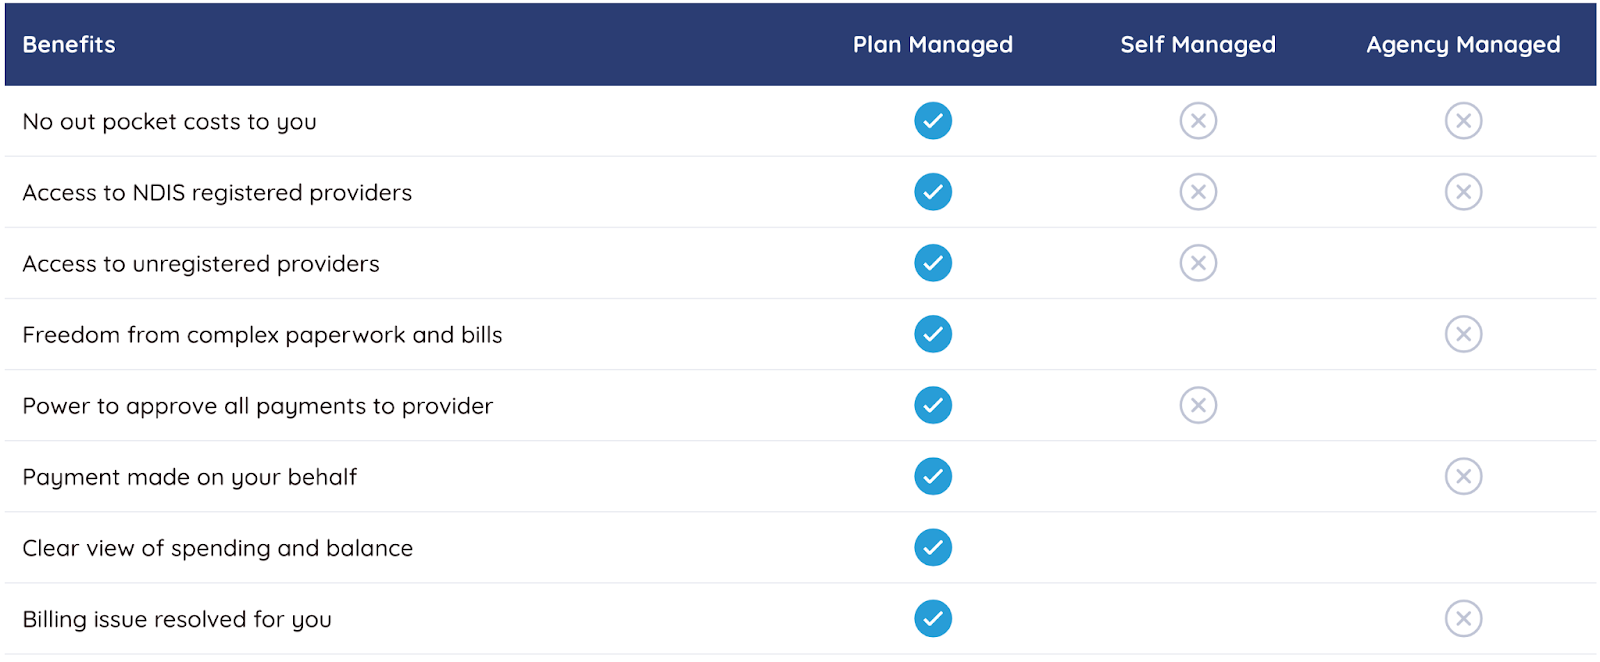Click the Benefits header label

point(69,45)
